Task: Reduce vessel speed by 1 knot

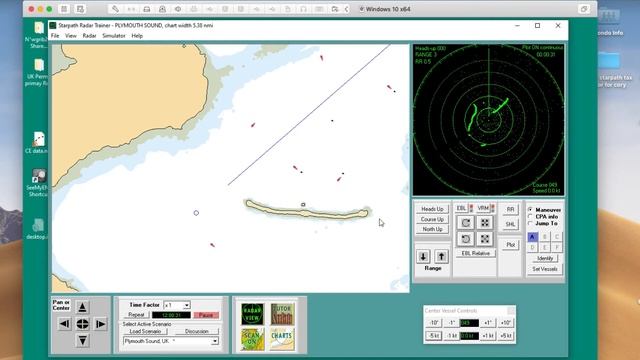Action: tap(451, 336)
